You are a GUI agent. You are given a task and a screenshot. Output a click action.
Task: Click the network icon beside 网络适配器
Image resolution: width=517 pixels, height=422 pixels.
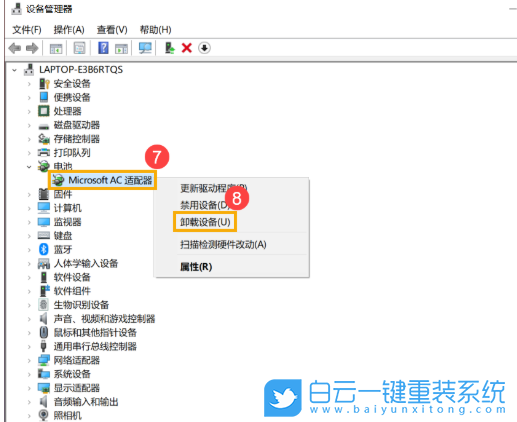click(x=44, y=360)
